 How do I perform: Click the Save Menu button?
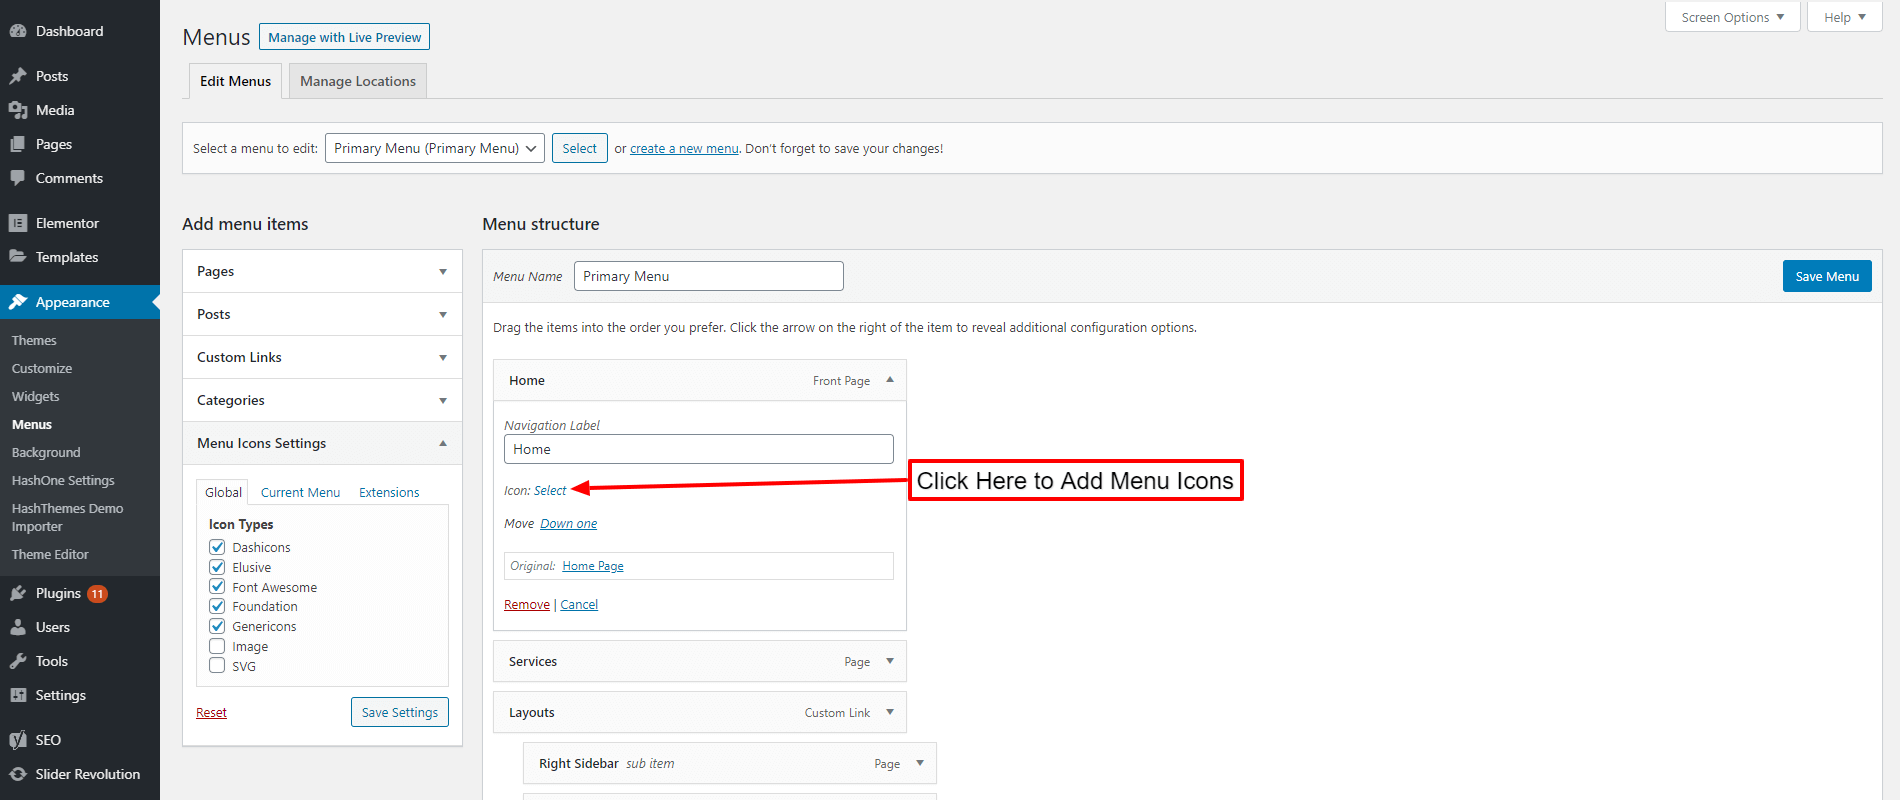point(1827,276)
